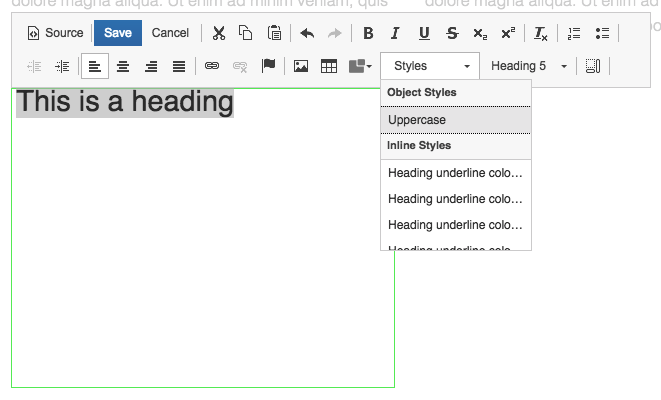The height and width of the screenshot is (400, 661).
Task: Toggle strikethrough formatting
Action: coord(452,33)
